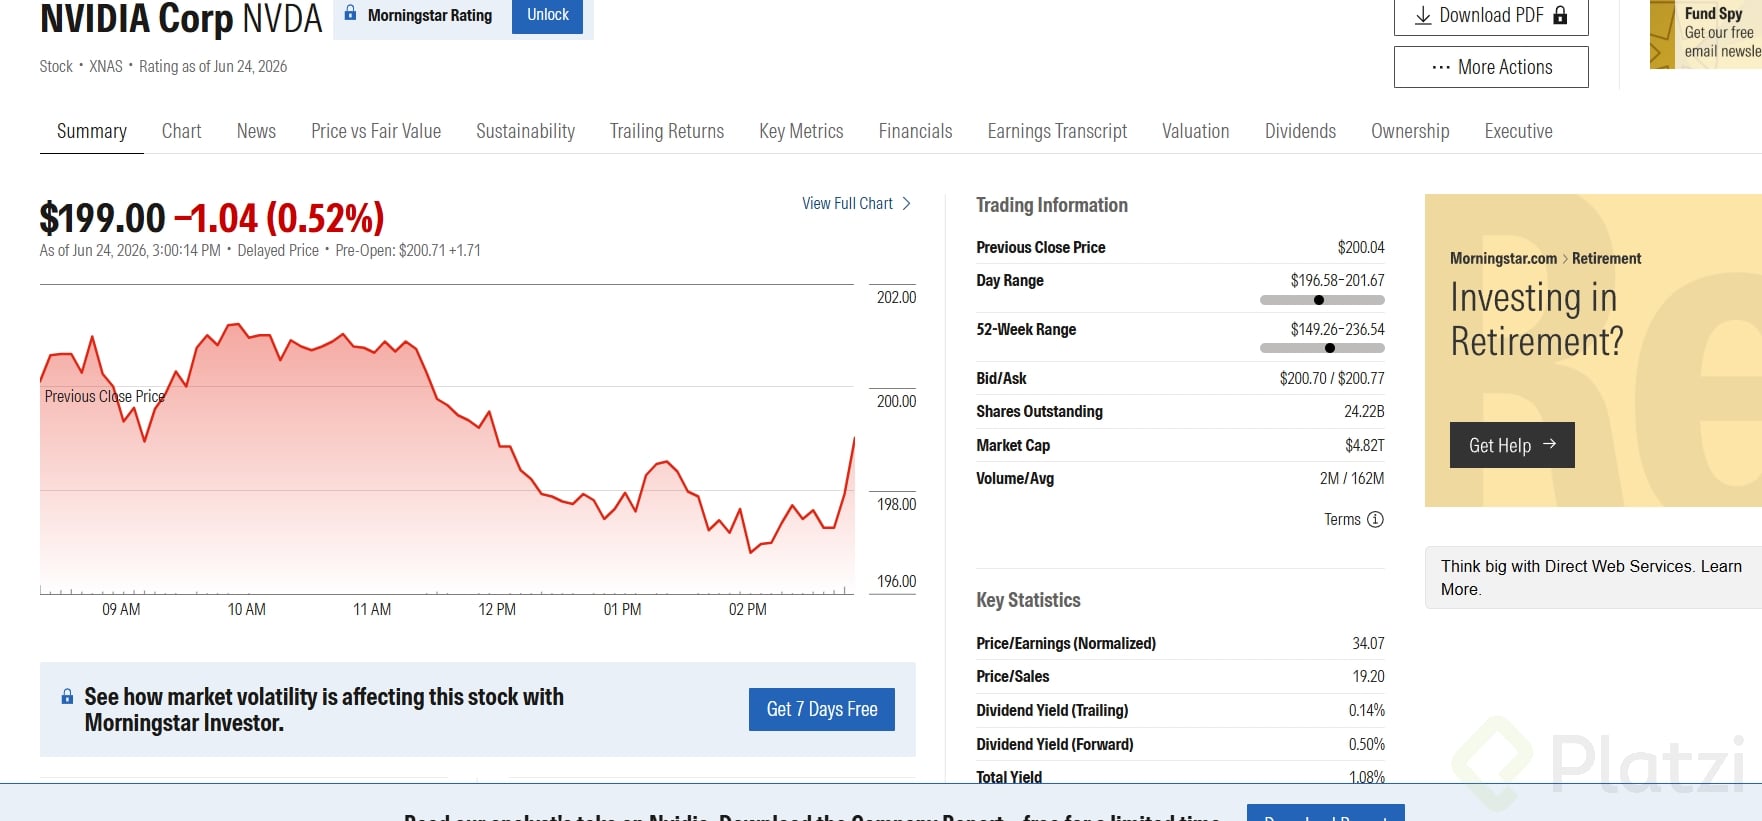Click the arrow icon on Get Help button
Screen dimensions: 1762x821
tap(1549, 444)
